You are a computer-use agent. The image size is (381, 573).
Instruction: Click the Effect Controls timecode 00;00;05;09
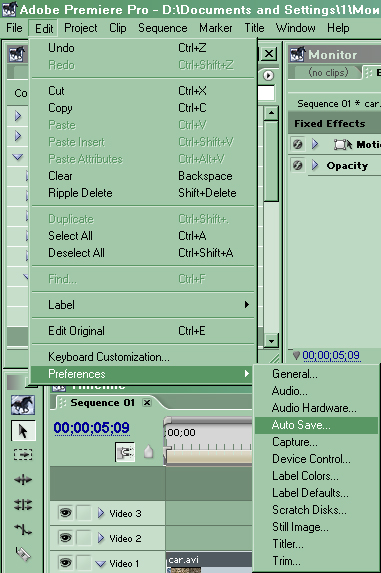(331, 355)
